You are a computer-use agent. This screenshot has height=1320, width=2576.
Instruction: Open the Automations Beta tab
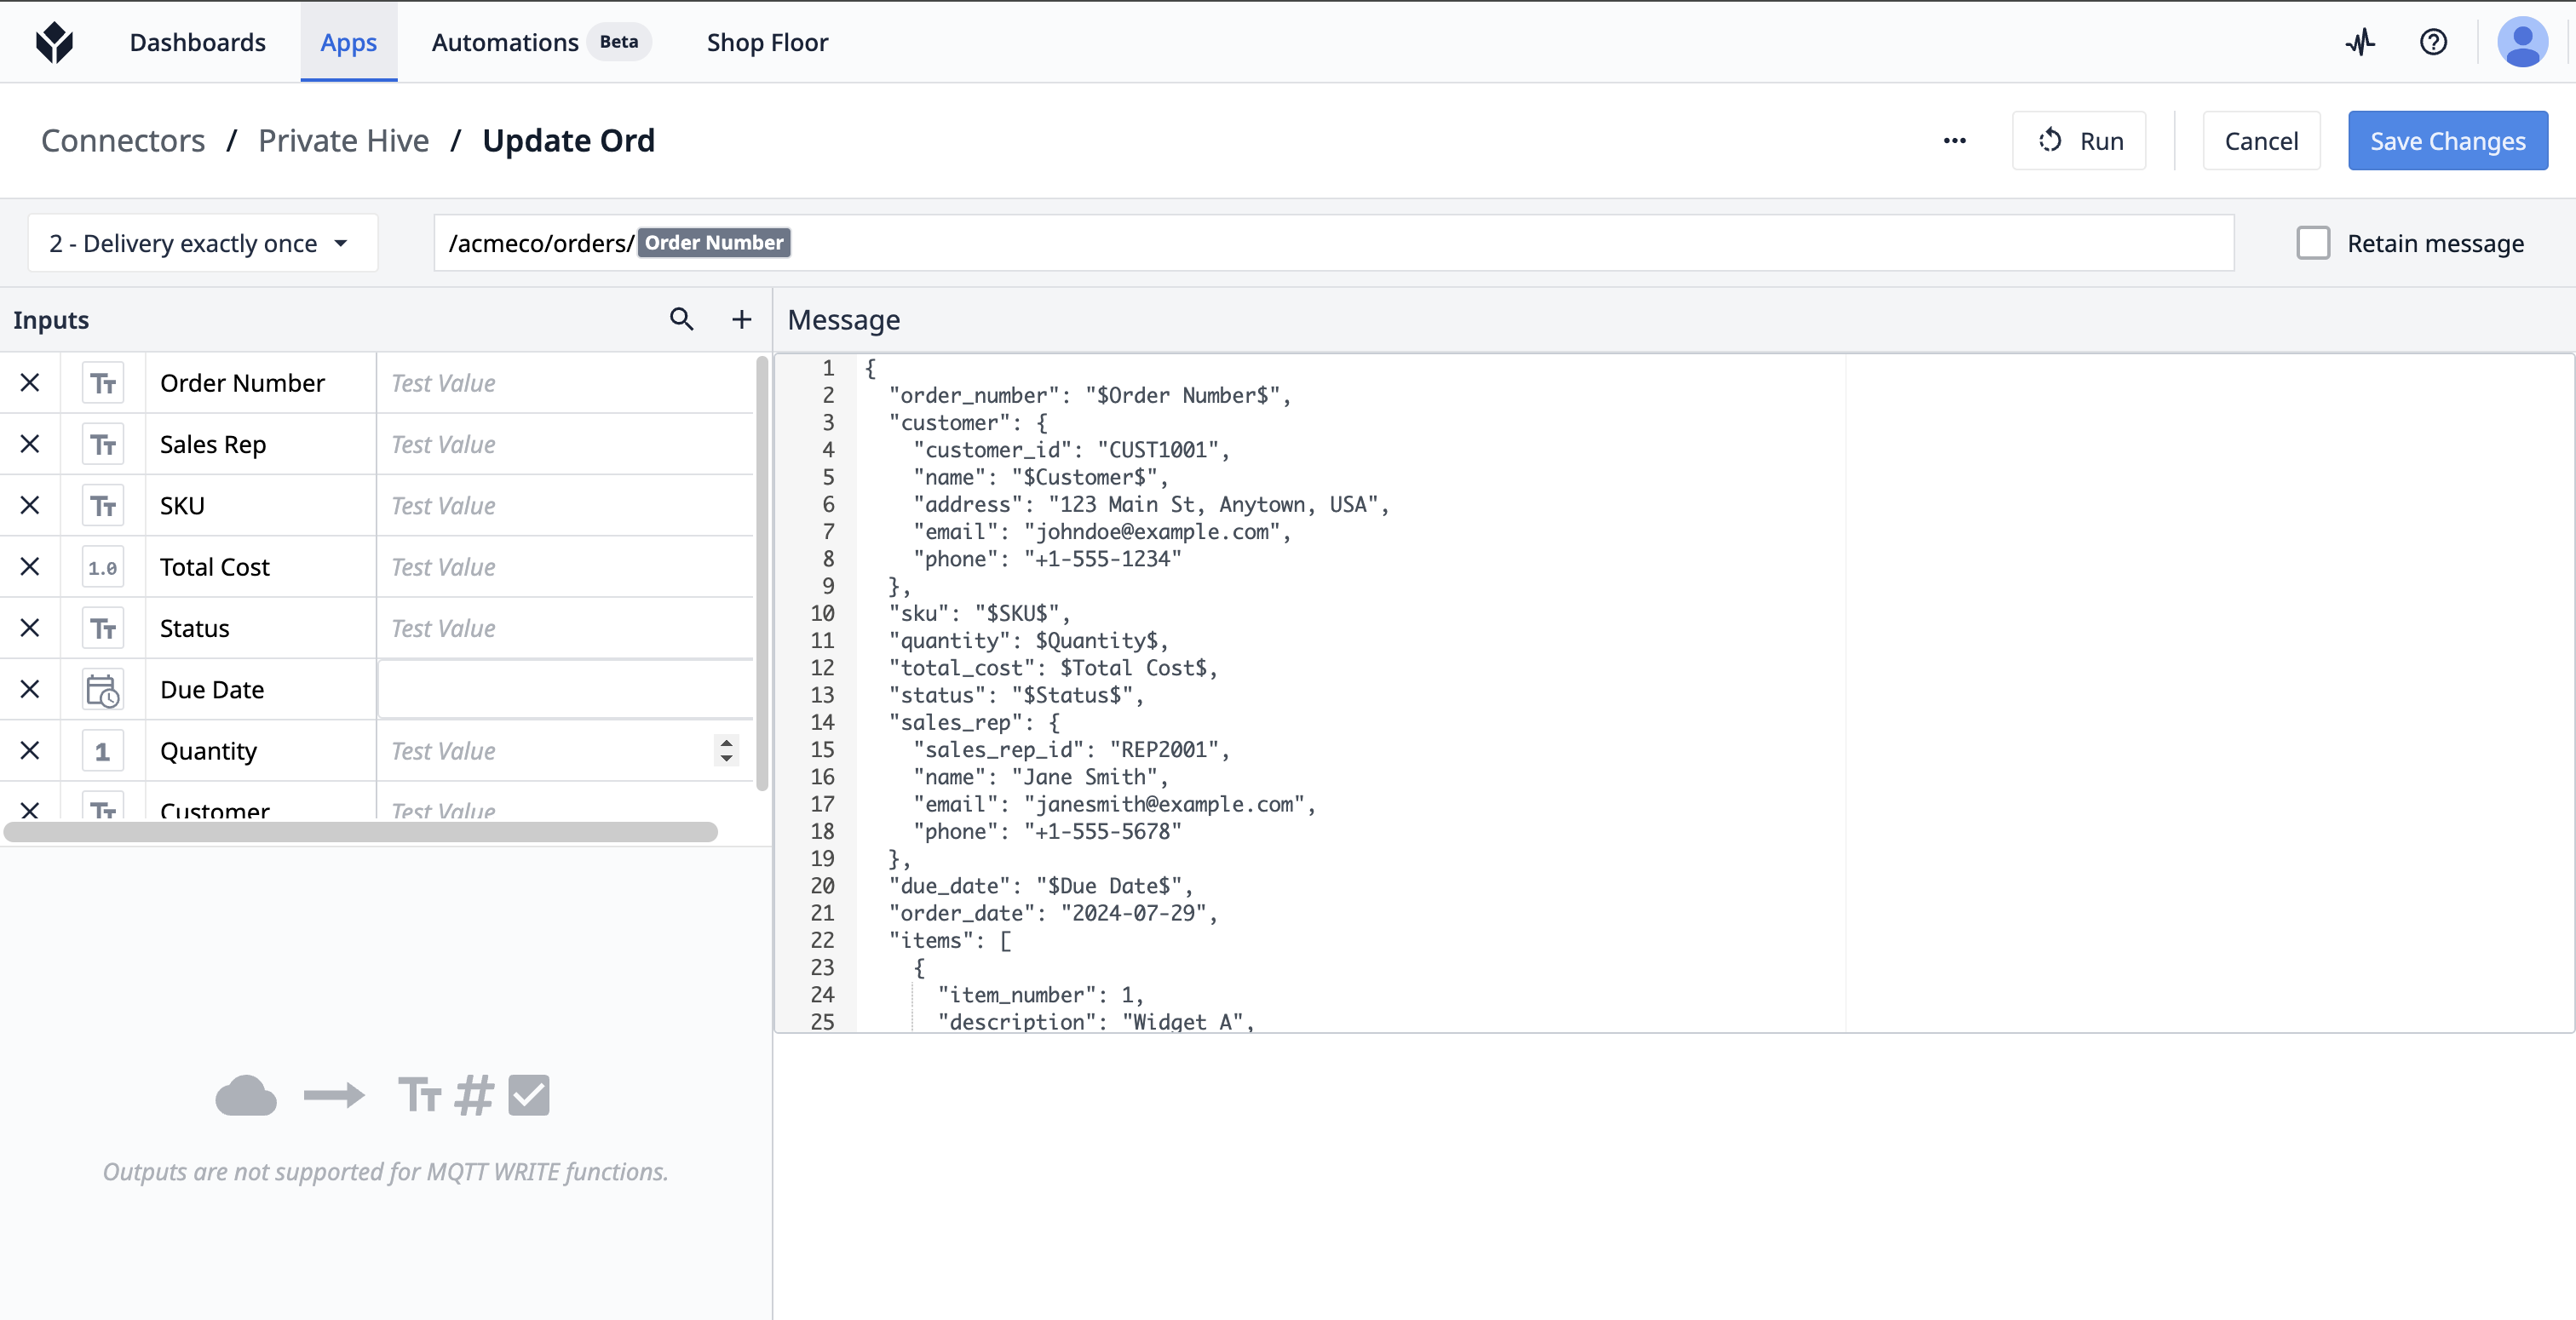(540, 42)
